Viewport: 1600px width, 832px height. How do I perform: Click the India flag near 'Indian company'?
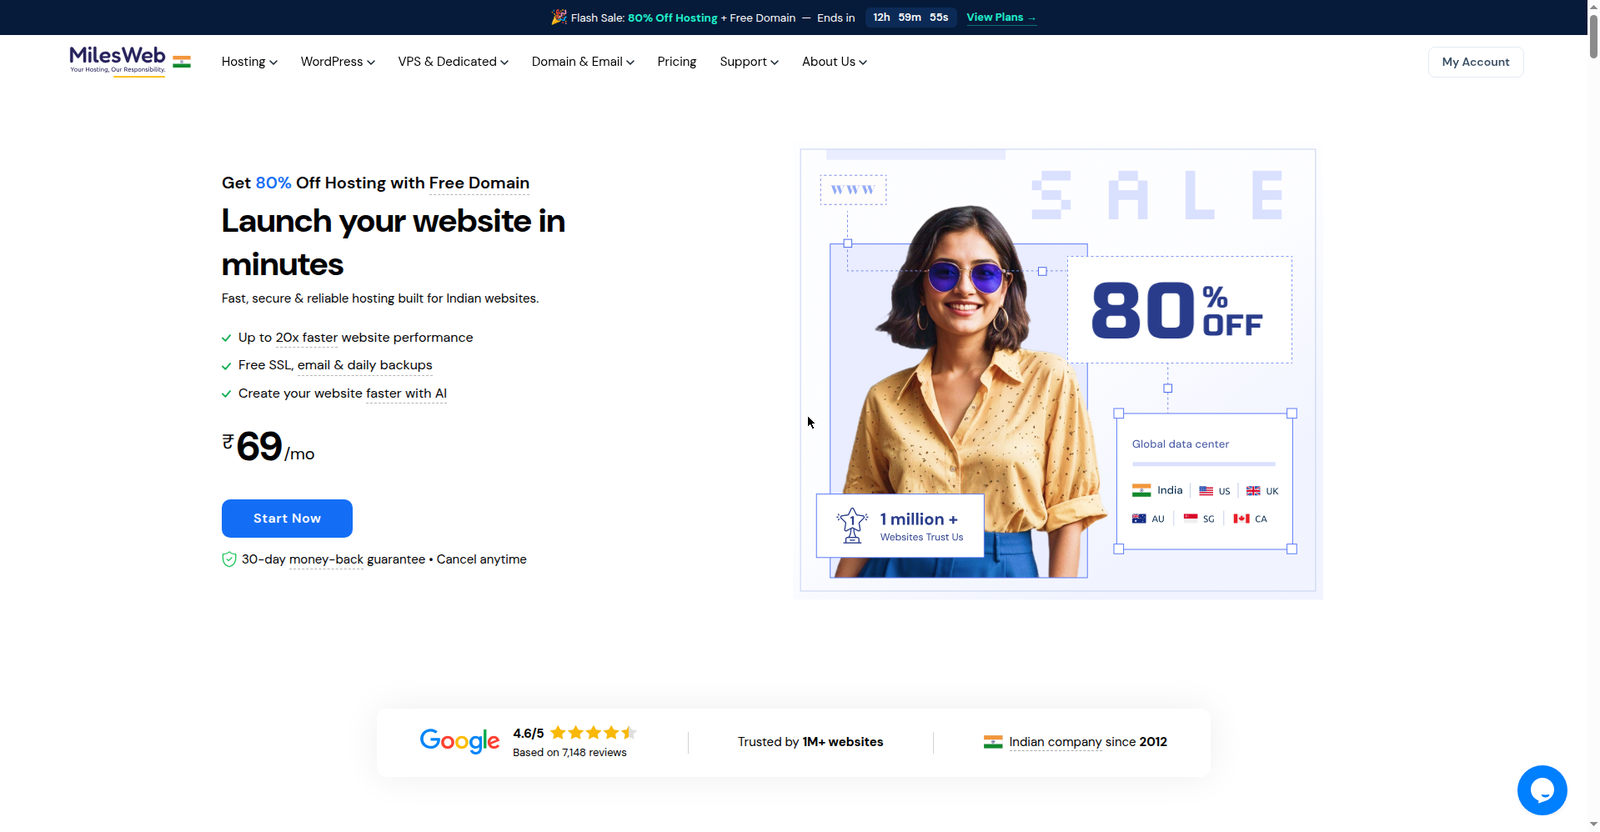click(993, 742)
